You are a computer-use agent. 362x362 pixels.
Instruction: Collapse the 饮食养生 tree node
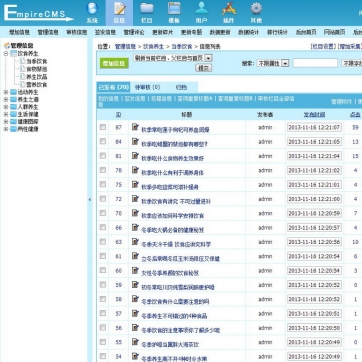click(x=6, y=53)
